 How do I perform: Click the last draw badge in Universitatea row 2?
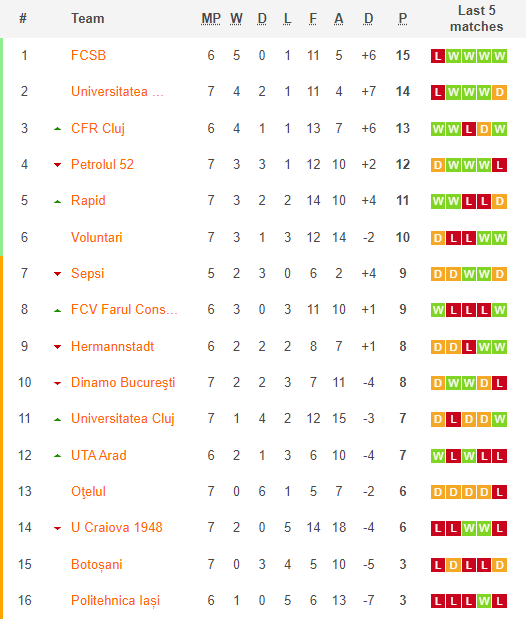(500, 92)
